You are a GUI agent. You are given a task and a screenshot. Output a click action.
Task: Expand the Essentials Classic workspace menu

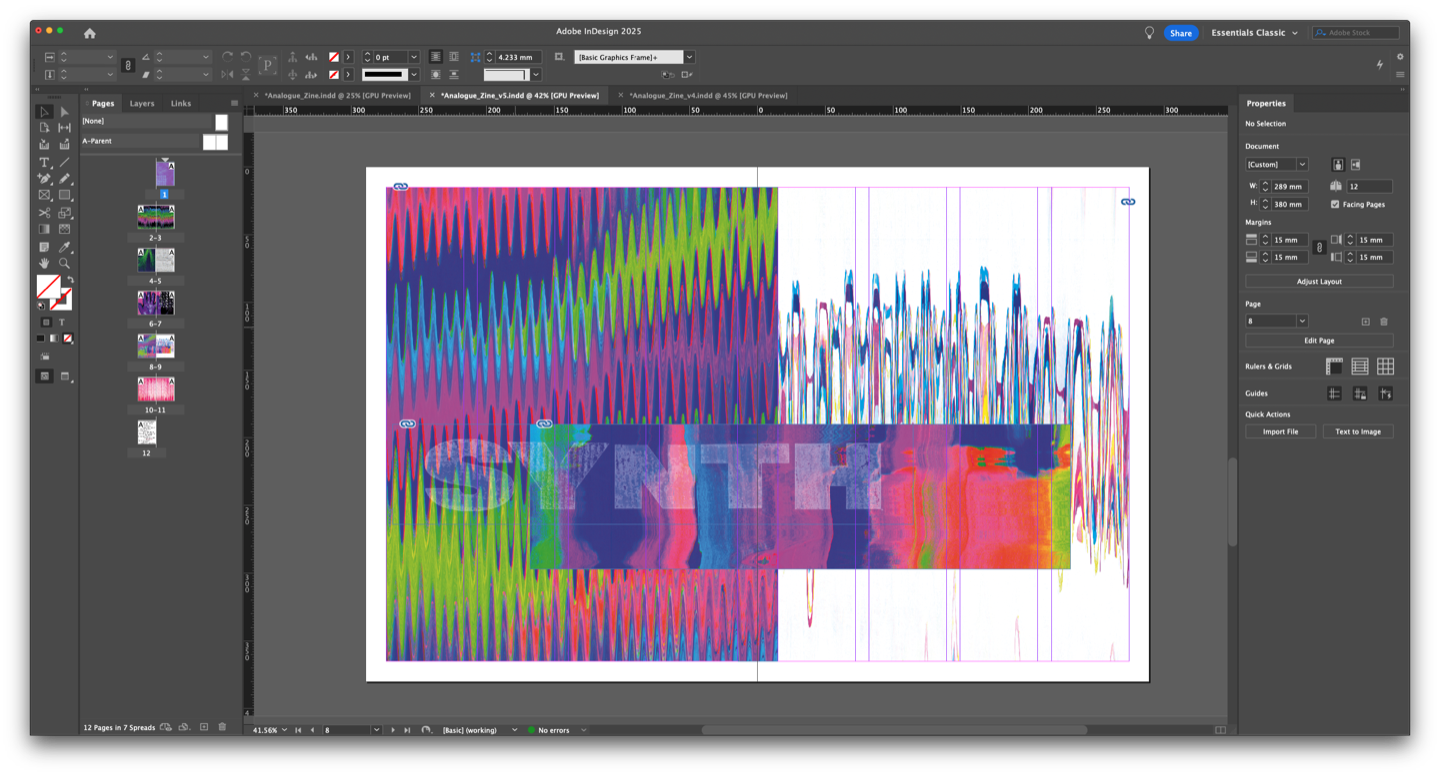click(x=1254, y=33)
